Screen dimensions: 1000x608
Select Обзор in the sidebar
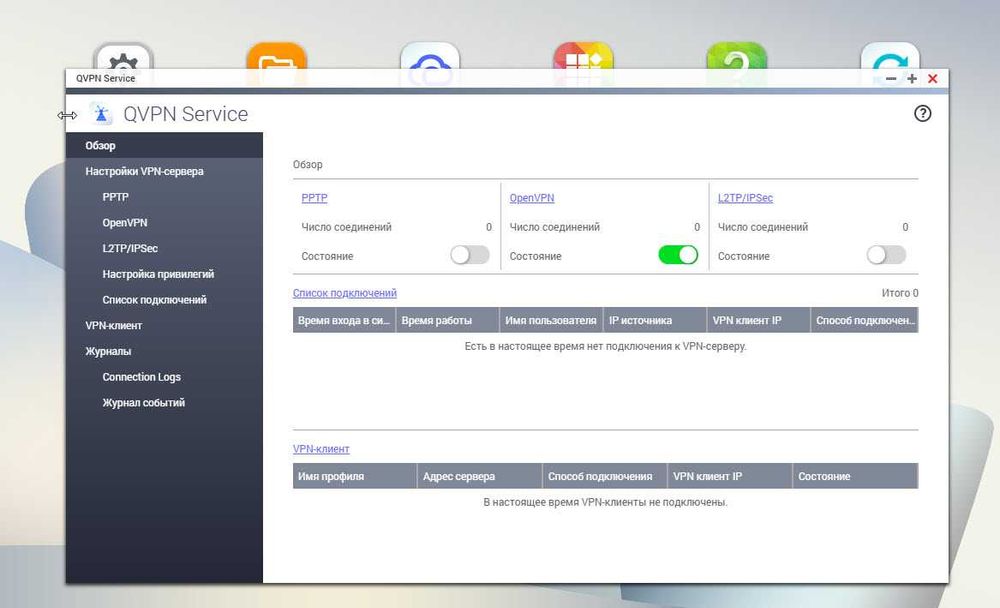[164, 145]
